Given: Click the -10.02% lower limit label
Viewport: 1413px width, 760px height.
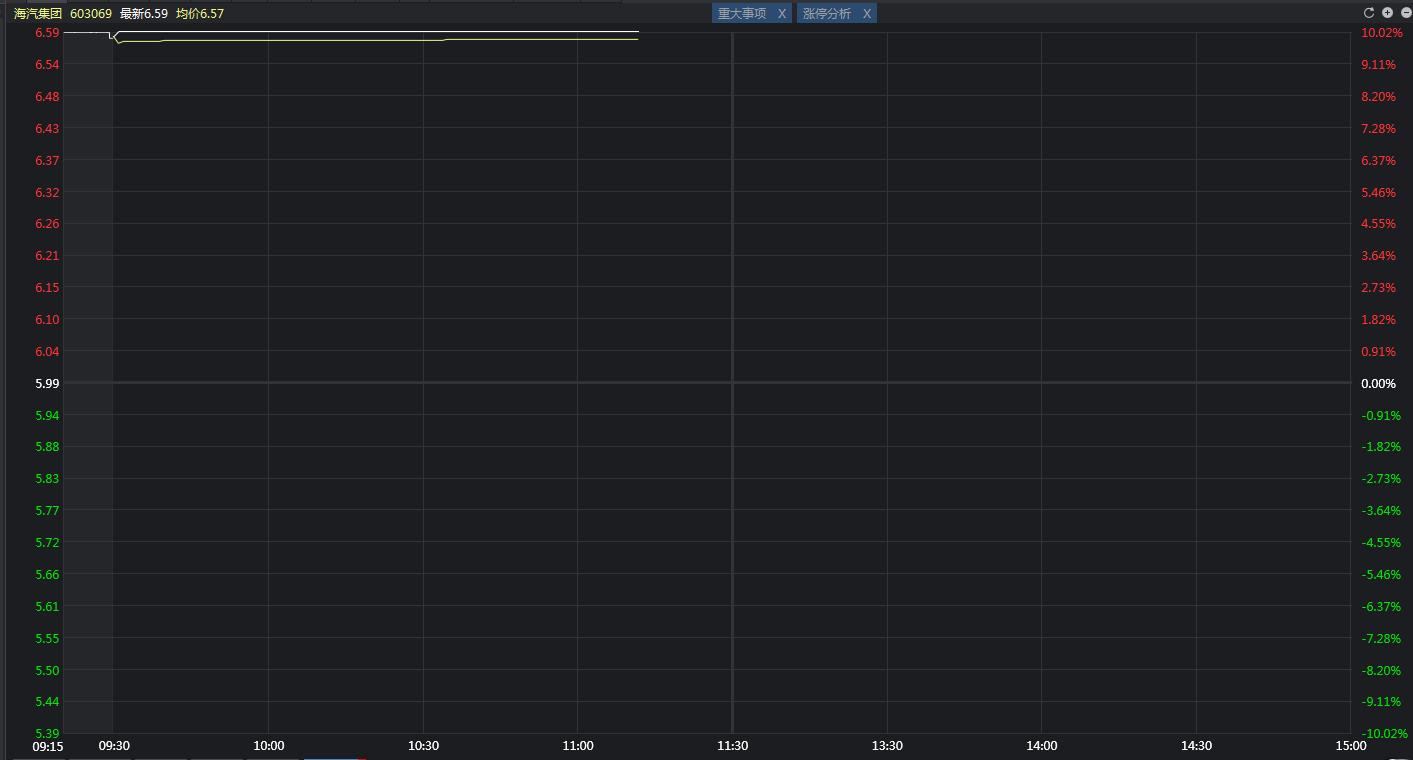Looking at the screenshot, I should tap(1384, 733).
